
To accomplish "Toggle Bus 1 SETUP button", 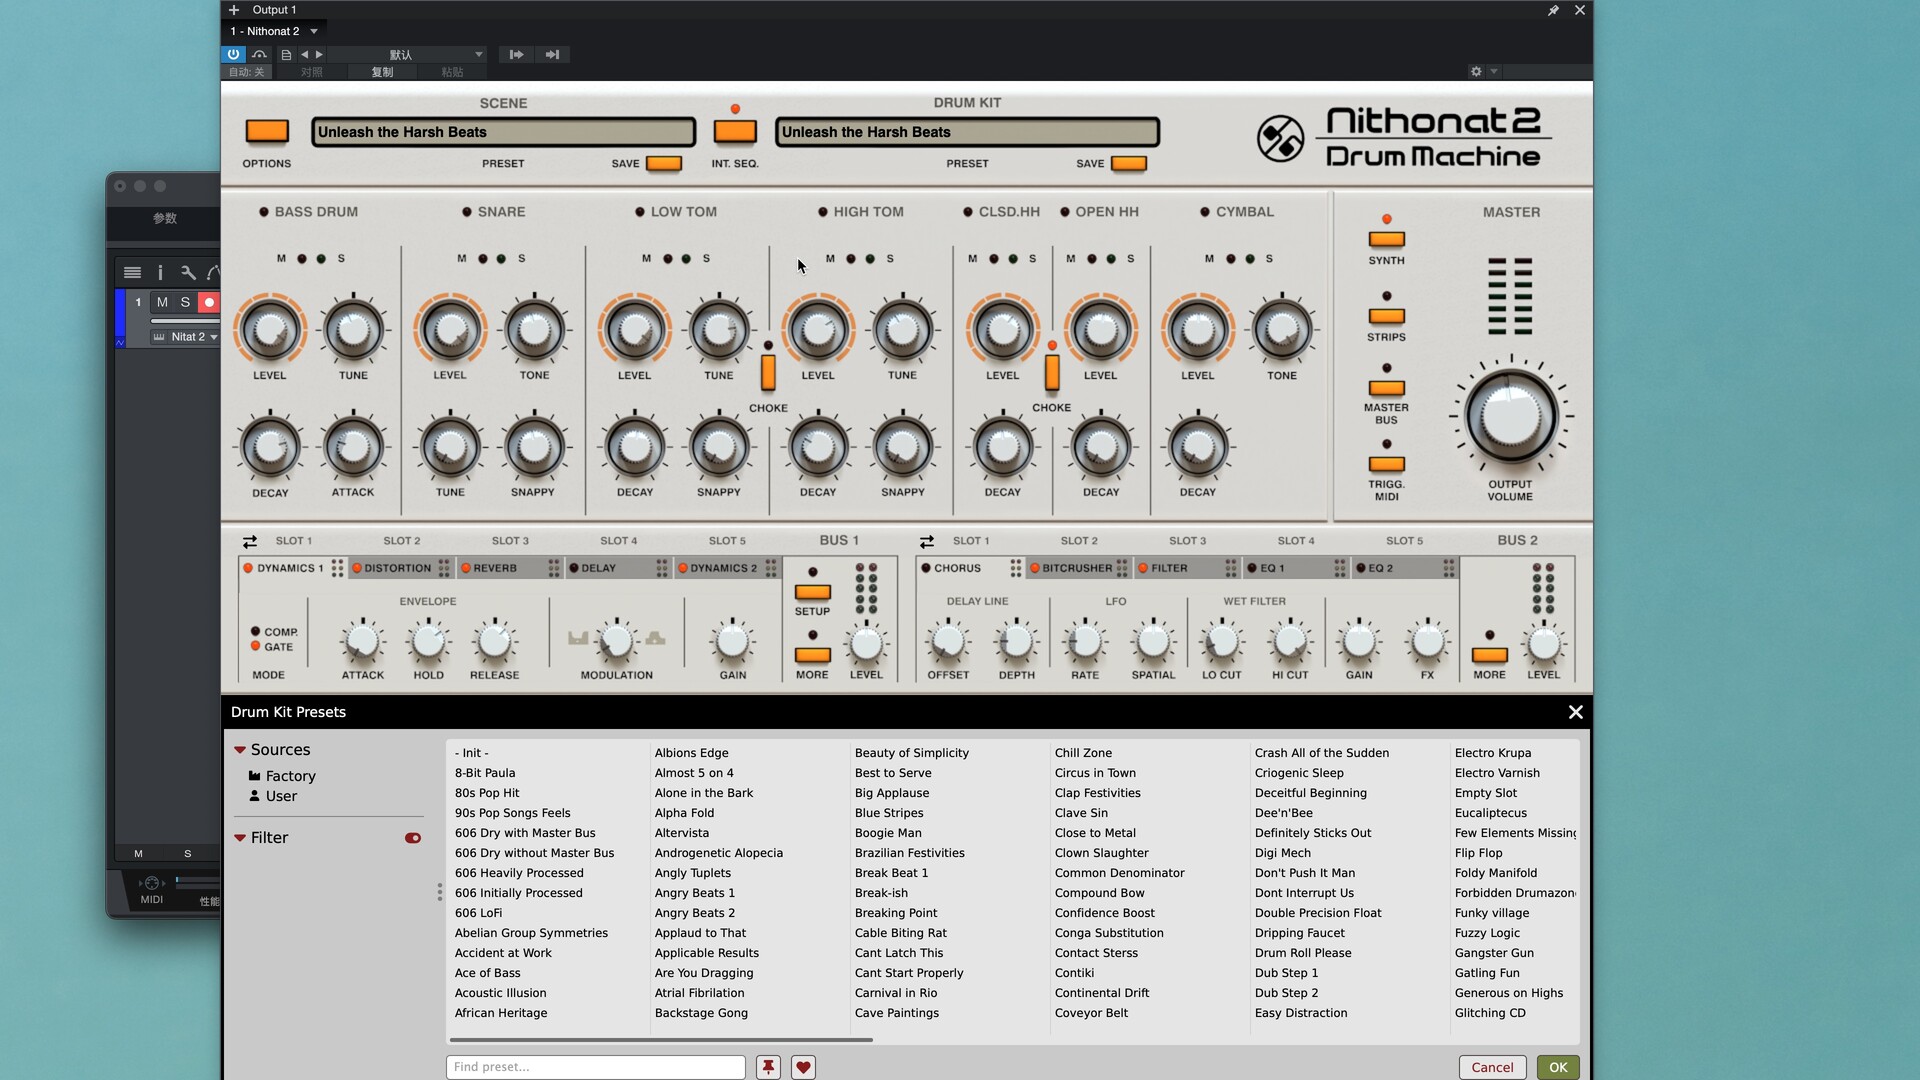I will click(812, 592).
